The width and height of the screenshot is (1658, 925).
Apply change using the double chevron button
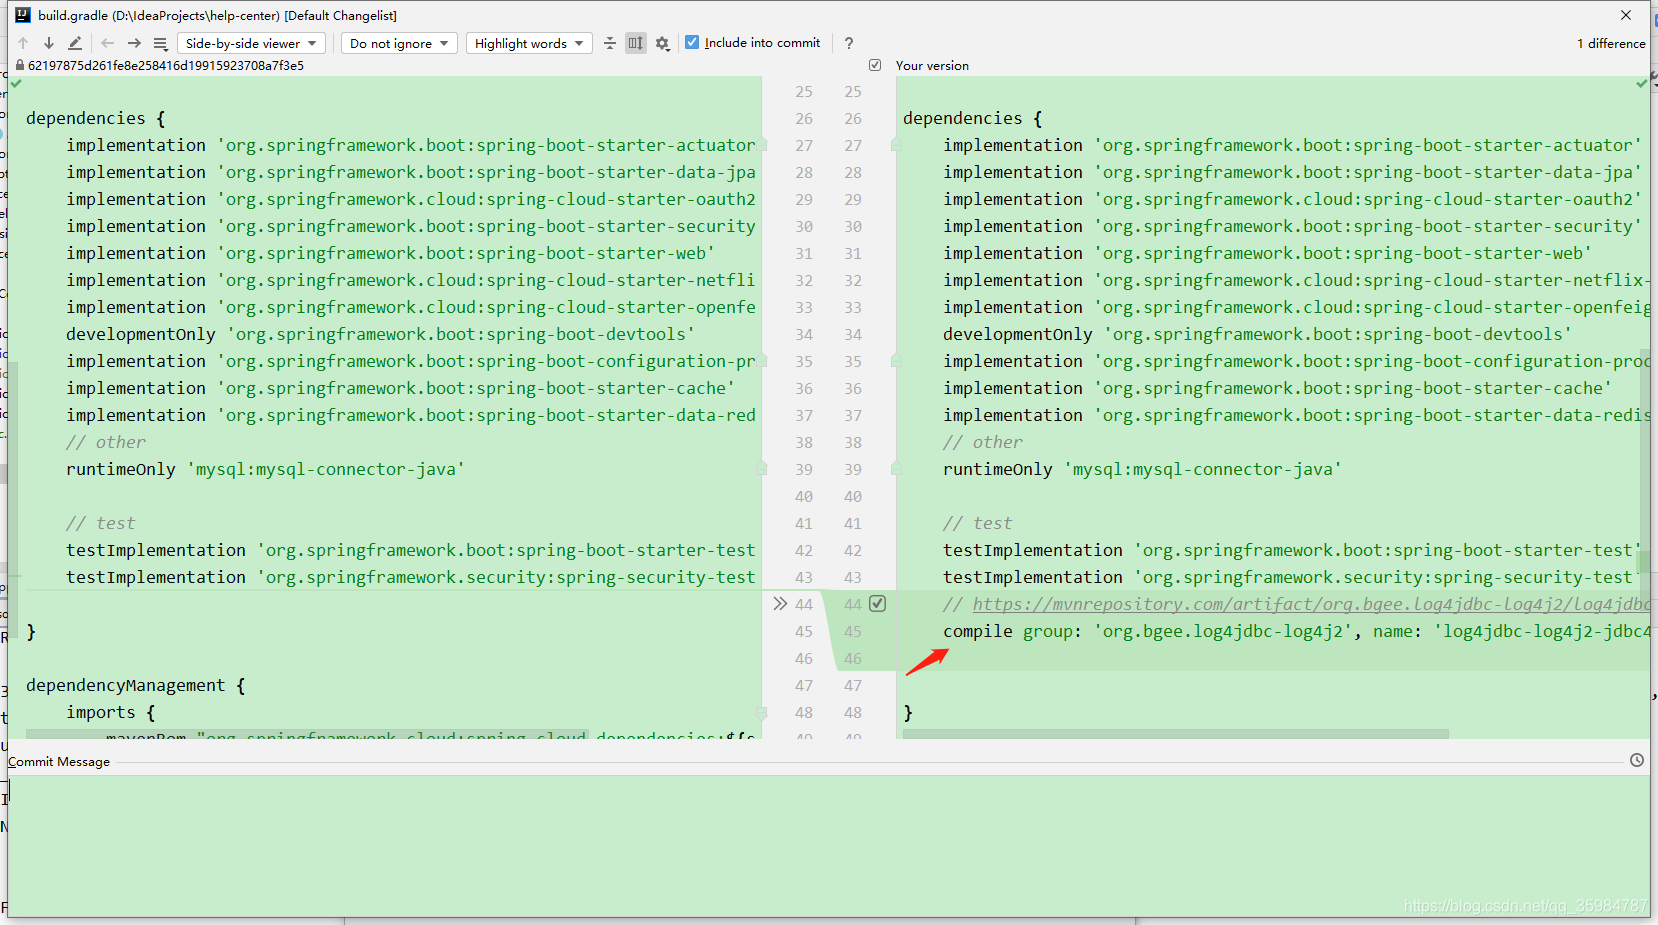(x=781, y=604)
